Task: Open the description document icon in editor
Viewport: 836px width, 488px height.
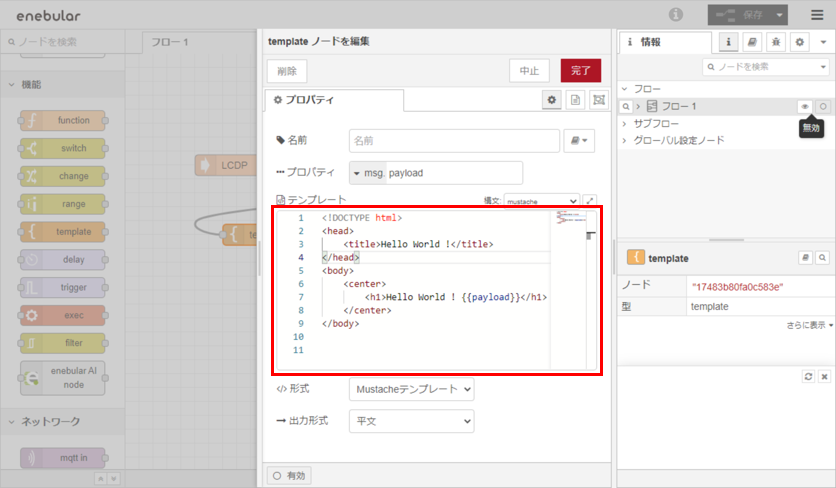Action: [x=575, y=100]
